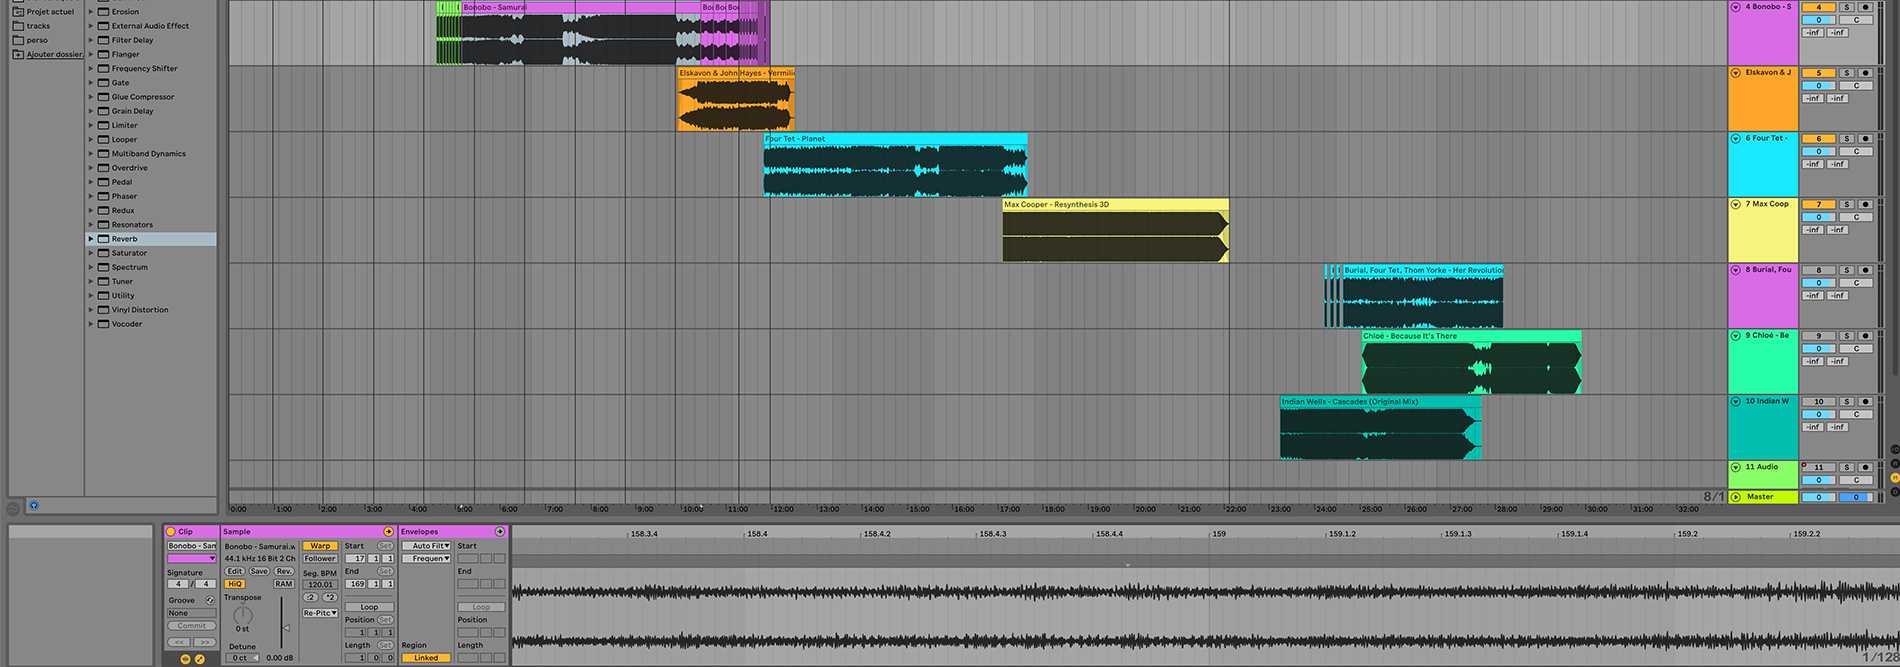
Task: Click the Tuner folder icon
Action: pos(103,281)
